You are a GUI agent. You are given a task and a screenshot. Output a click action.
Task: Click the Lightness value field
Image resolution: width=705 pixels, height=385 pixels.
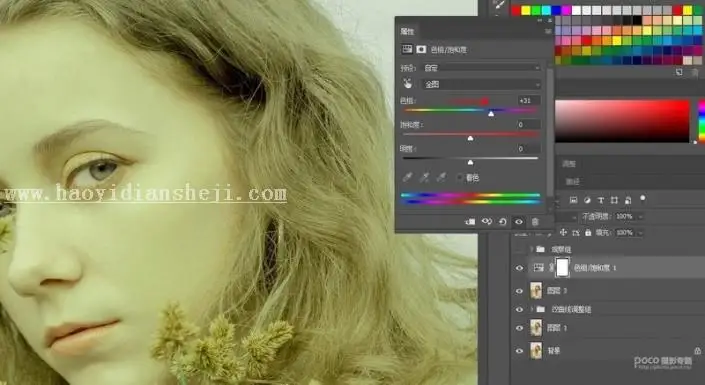(x=528, y=148)
